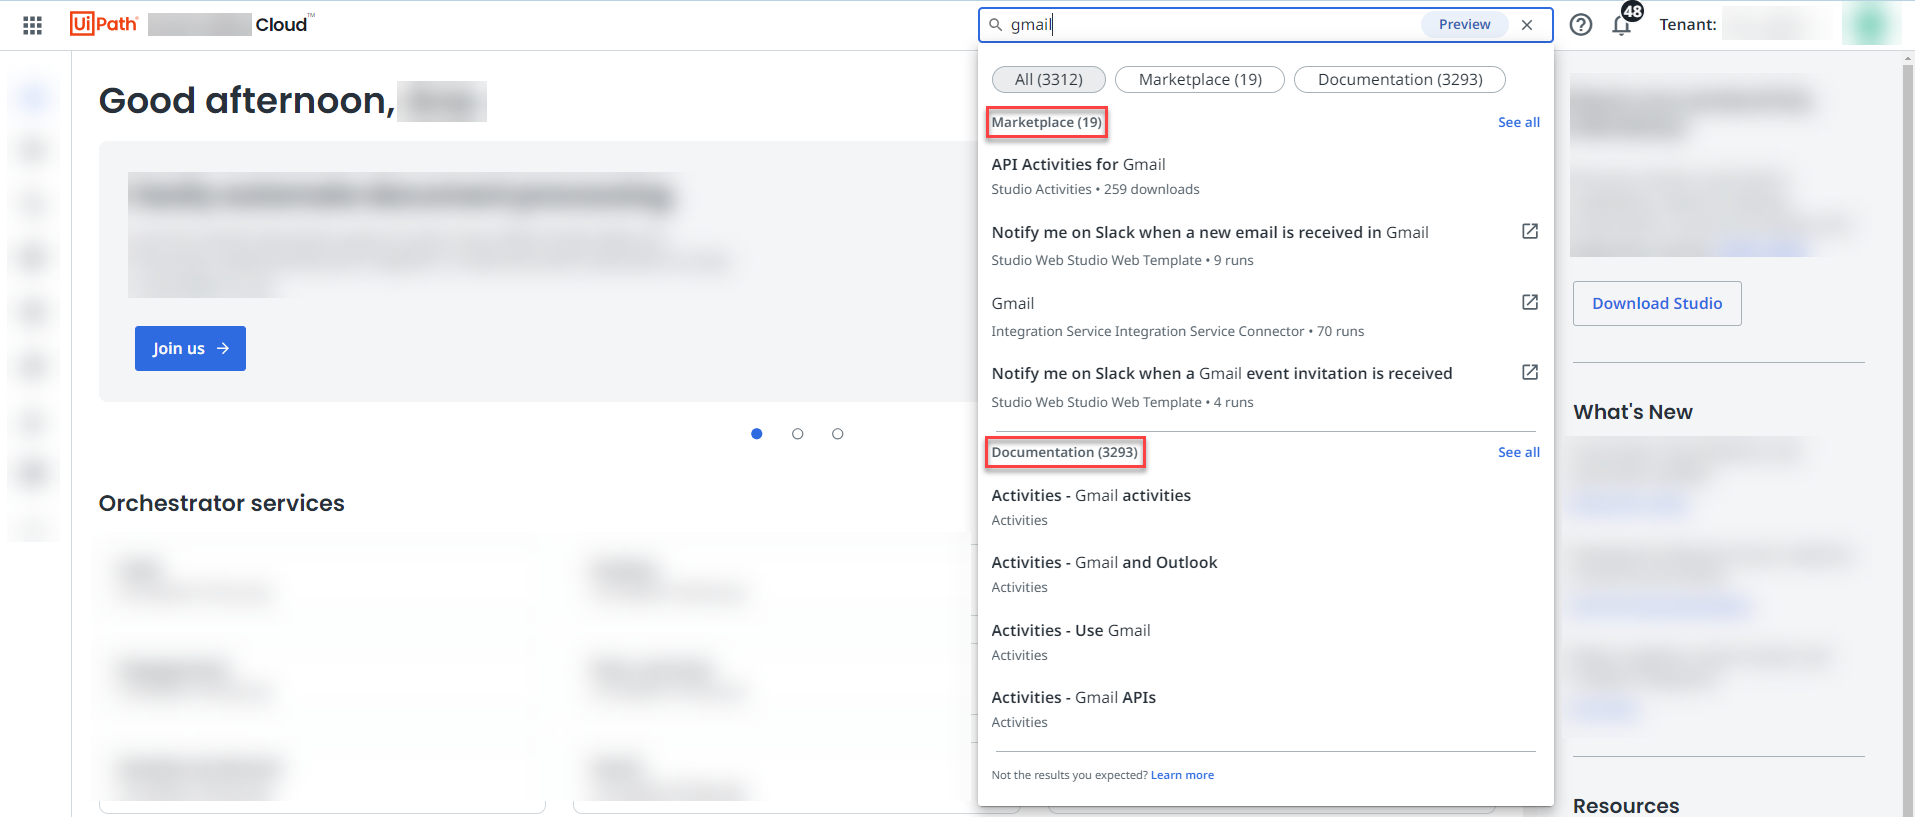Switch to the second carousel slide dot
1915x817 pixels.
(x=797, y=434)
